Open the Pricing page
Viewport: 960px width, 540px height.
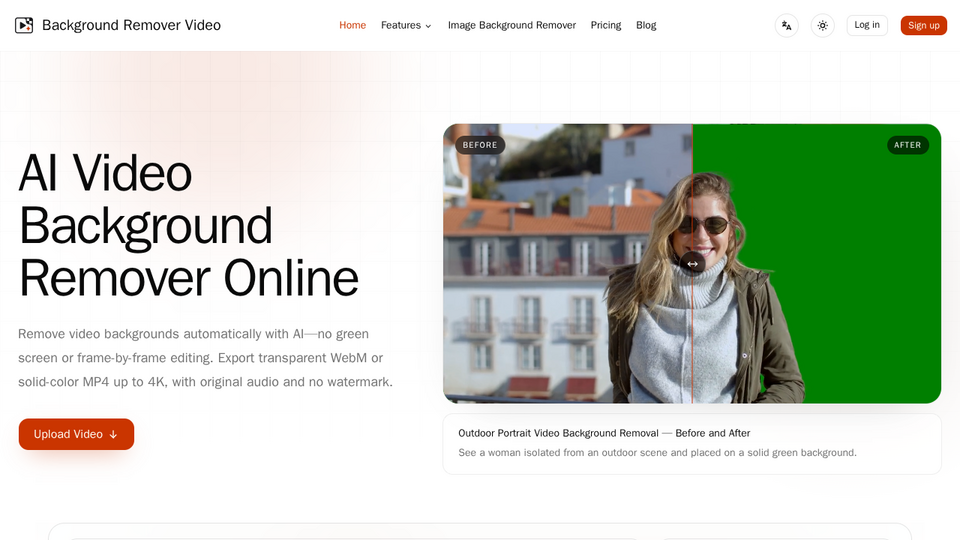606,25
